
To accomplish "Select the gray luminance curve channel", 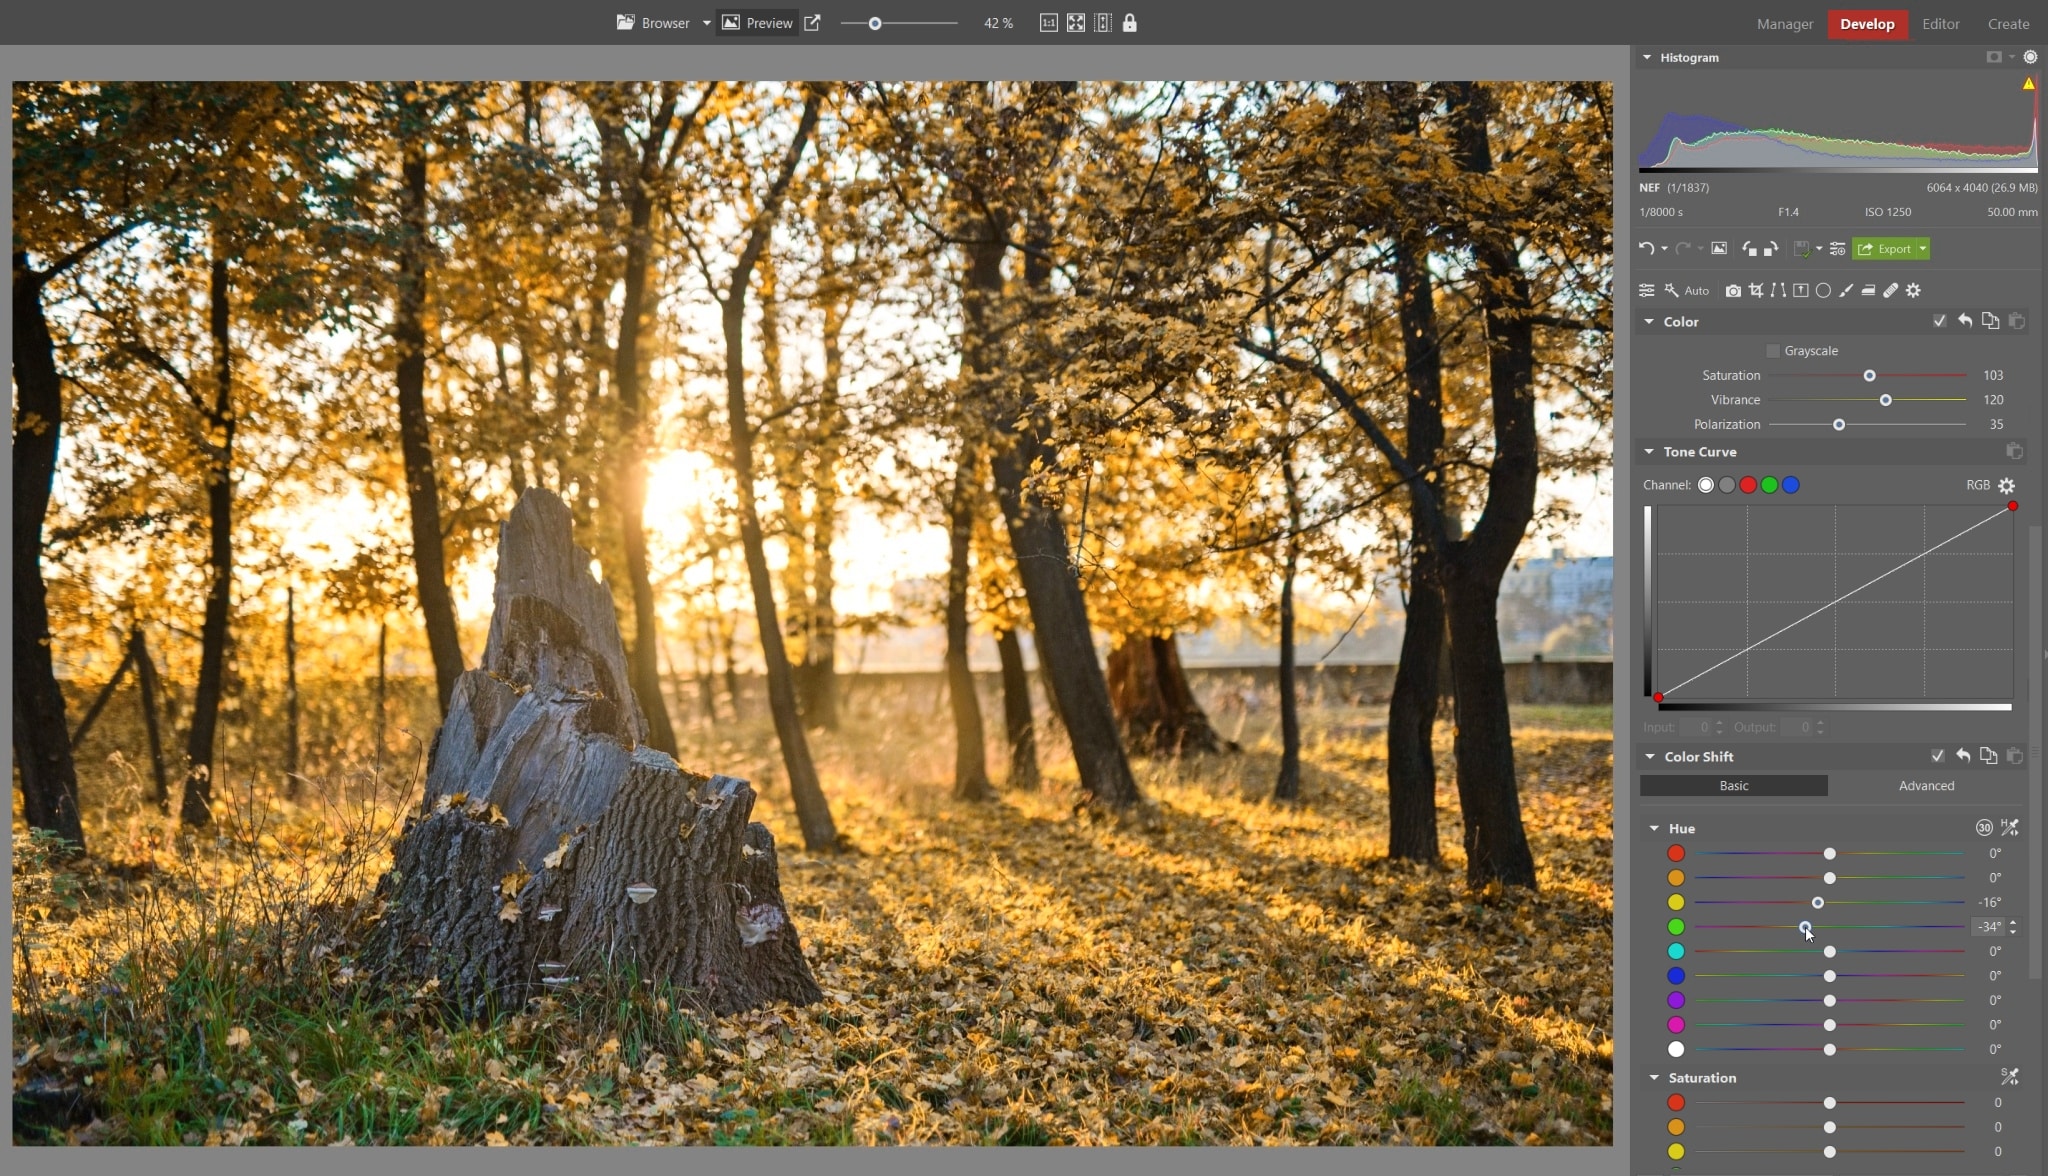I will click(1727, 485).
